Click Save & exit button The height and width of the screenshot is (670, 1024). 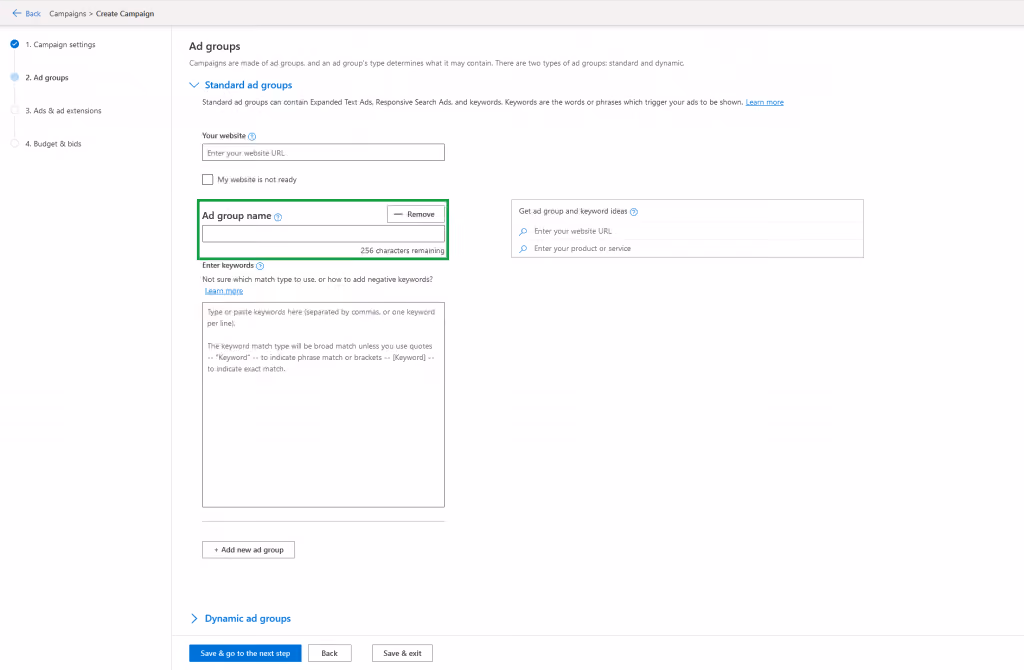tap(402, 653)
